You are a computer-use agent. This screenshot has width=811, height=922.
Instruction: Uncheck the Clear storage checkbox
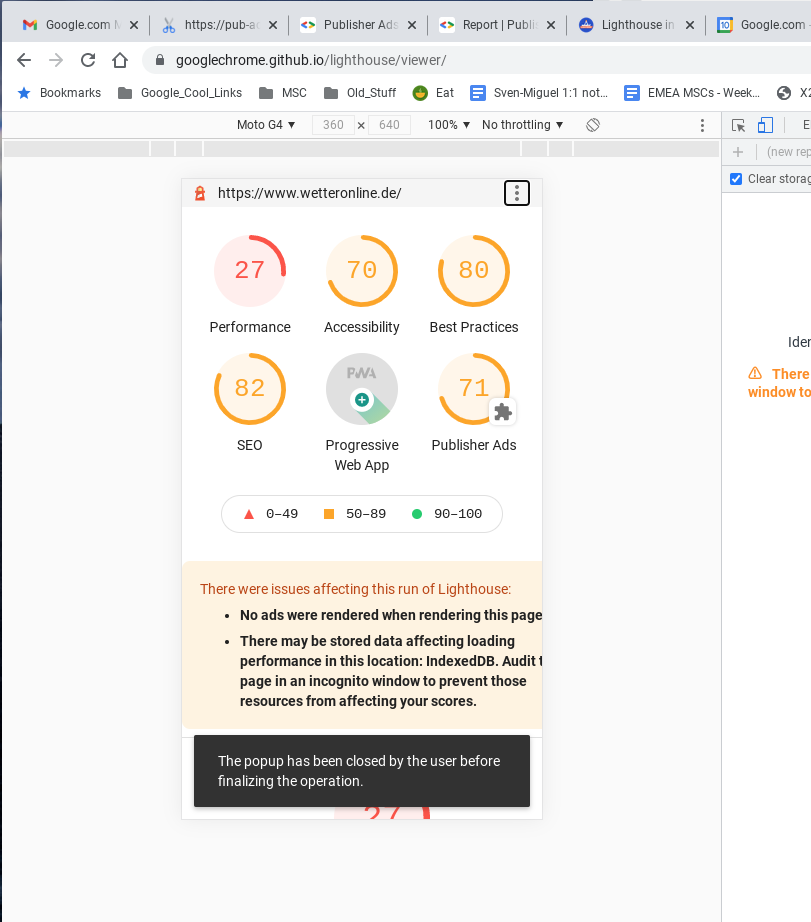pyautogui.click(x=737, y=178)
